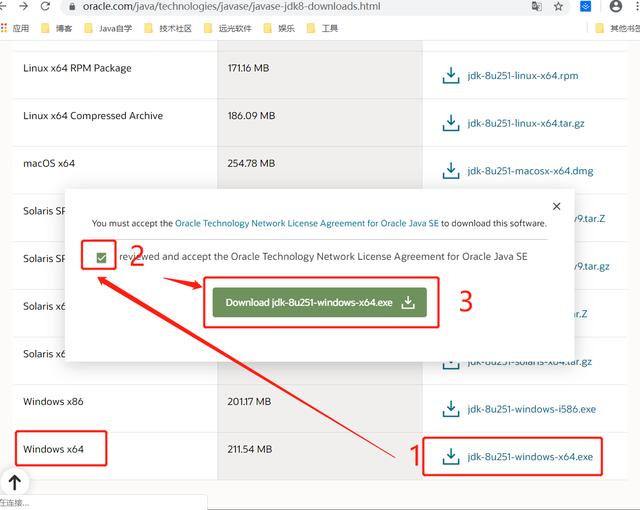Click download icon for jdk-8u251-linux-x64.tar.gz
This screenshot has height=510, width=640.
(x=451, y=123)
